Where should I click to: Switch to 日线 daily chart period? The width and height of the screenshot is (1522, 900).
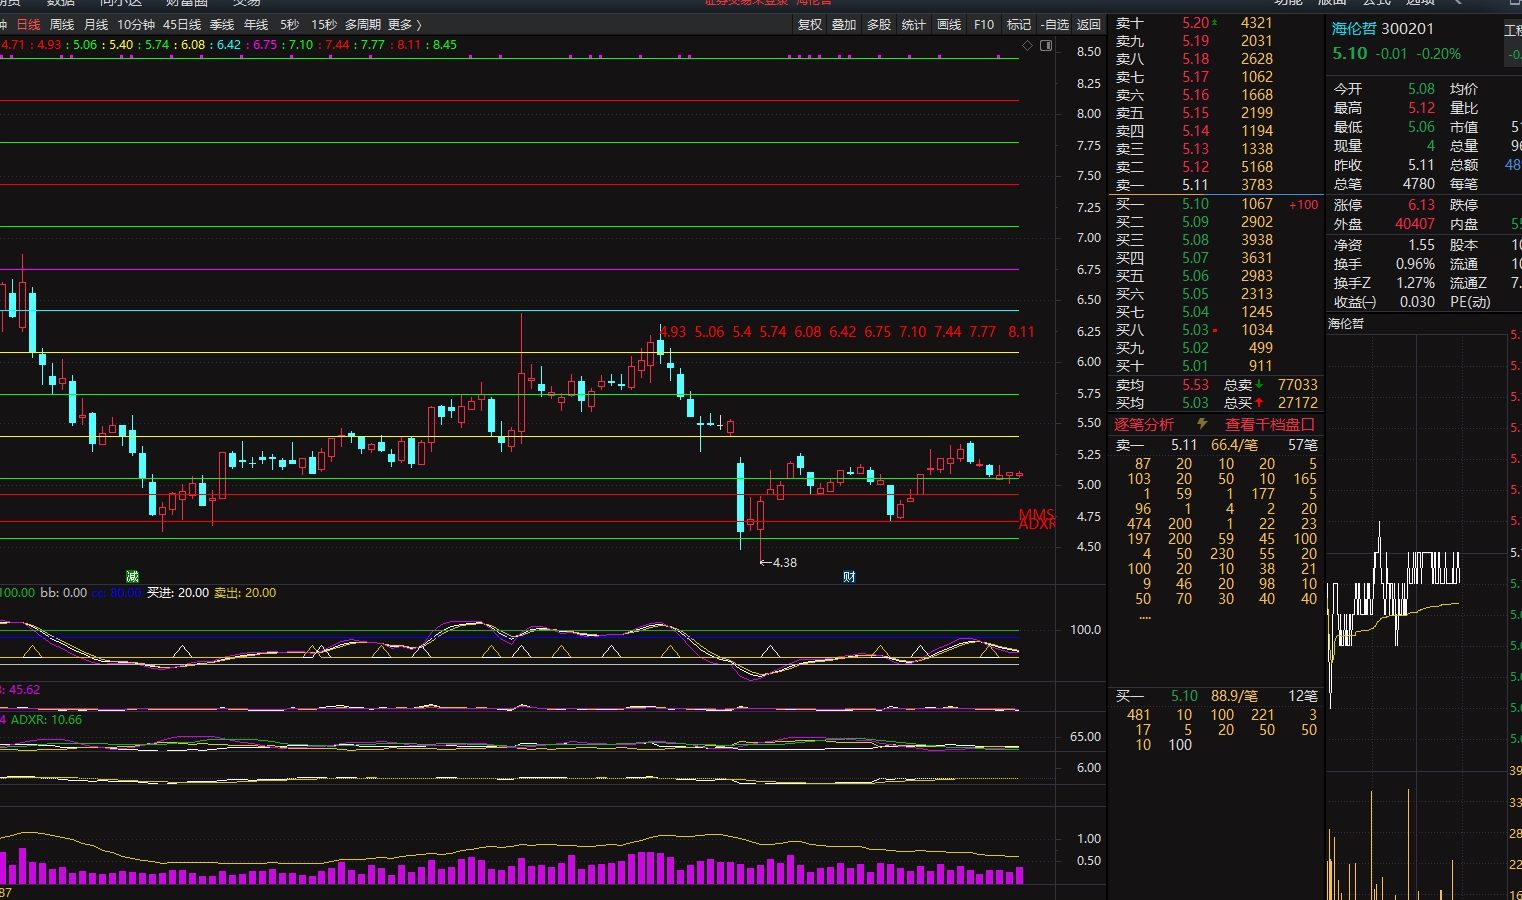tap(29, 24)
